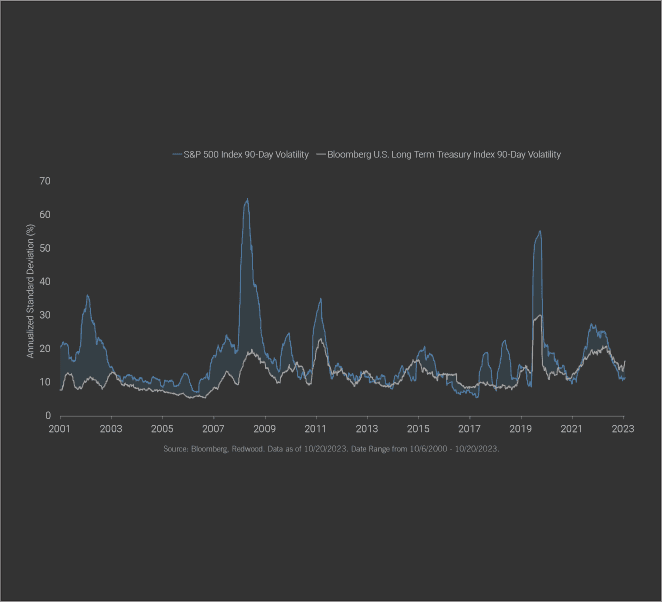Click the 2011 x-axis label
The image size is (662, 602).
coord(316,429)
